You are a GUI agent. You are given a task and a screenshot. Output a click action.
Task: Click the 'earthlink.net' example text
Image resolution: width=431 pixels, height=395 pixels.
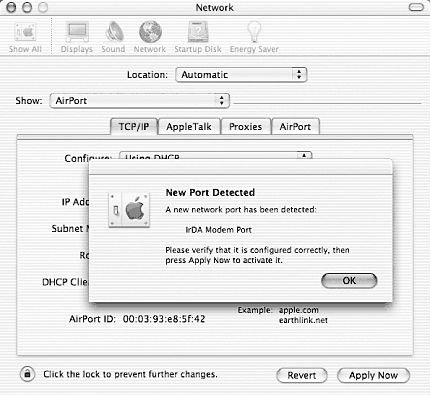[x=303, y=320]
